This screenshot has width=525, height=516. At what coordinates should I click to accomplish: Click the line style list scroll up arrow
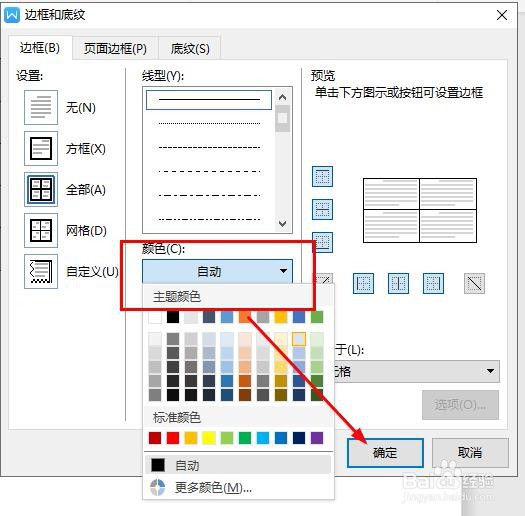point(282,97)
